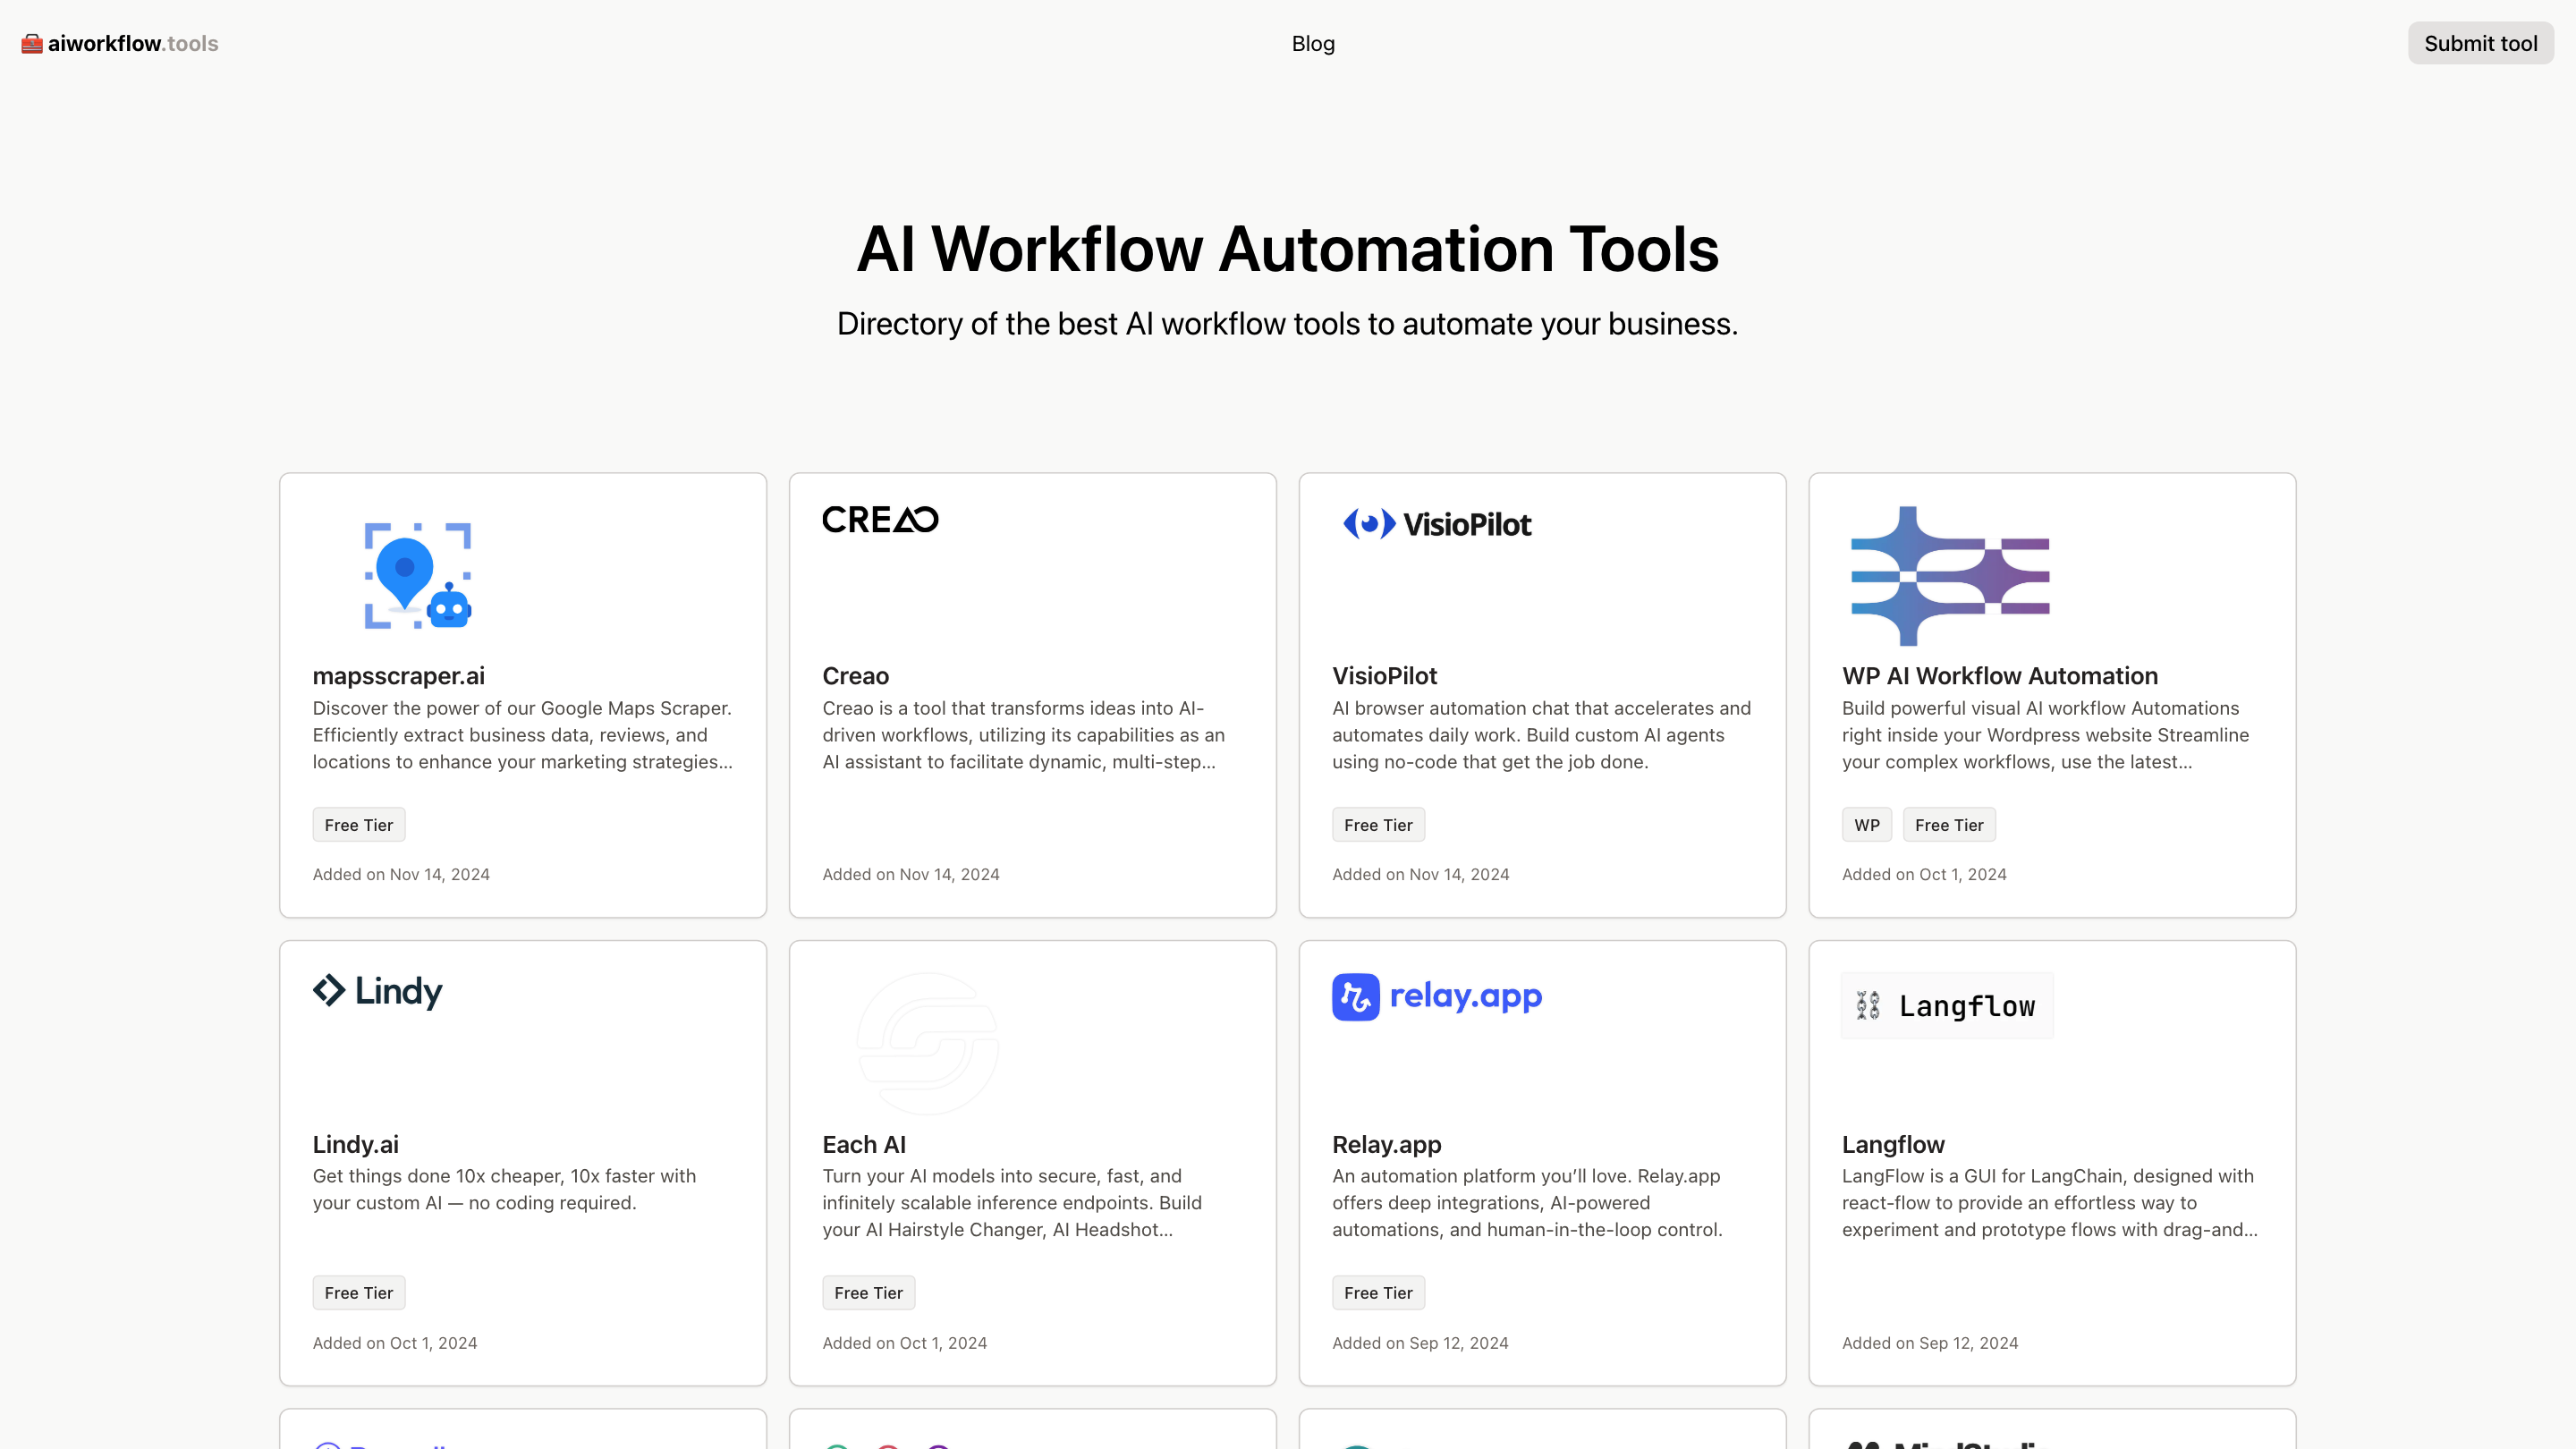The height and width of the screenshot is (1449, 2576).
Task: Click the Free Tier tag under VisioPilot
Action: pyautogui.click(x=1378, y=824)
